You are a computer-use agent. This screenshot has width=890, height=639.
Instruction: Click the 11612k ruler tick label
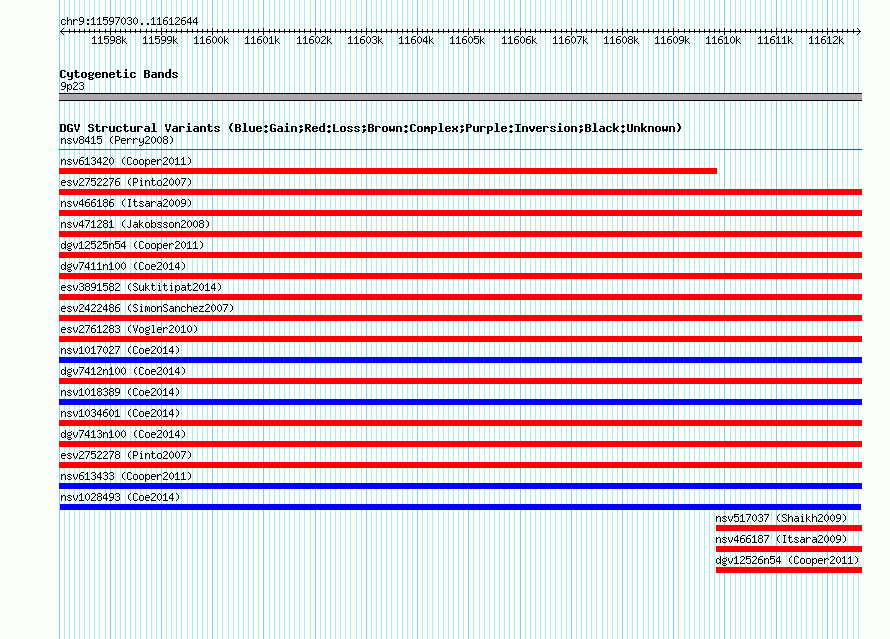826,40
